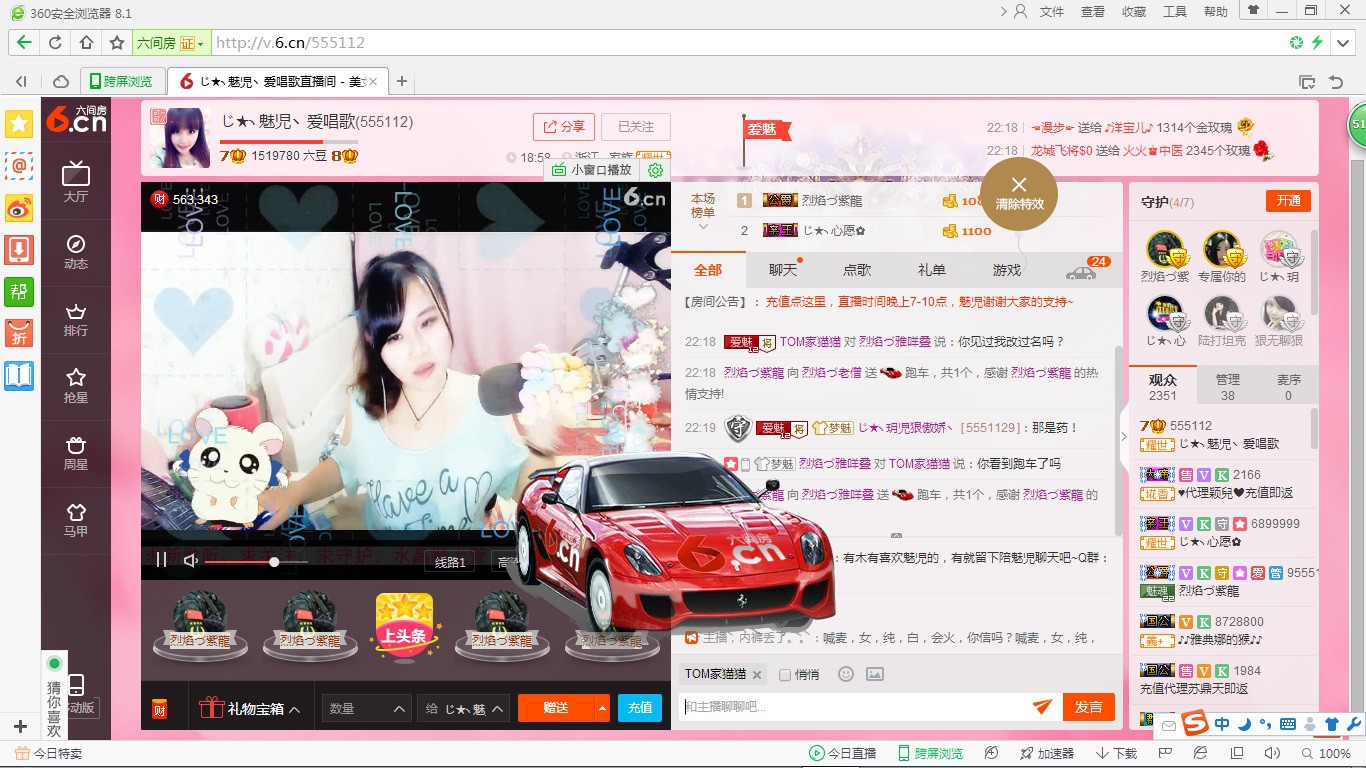Pause the live stream video
Screen dimensions: 1366x768
tap(161, 561)
